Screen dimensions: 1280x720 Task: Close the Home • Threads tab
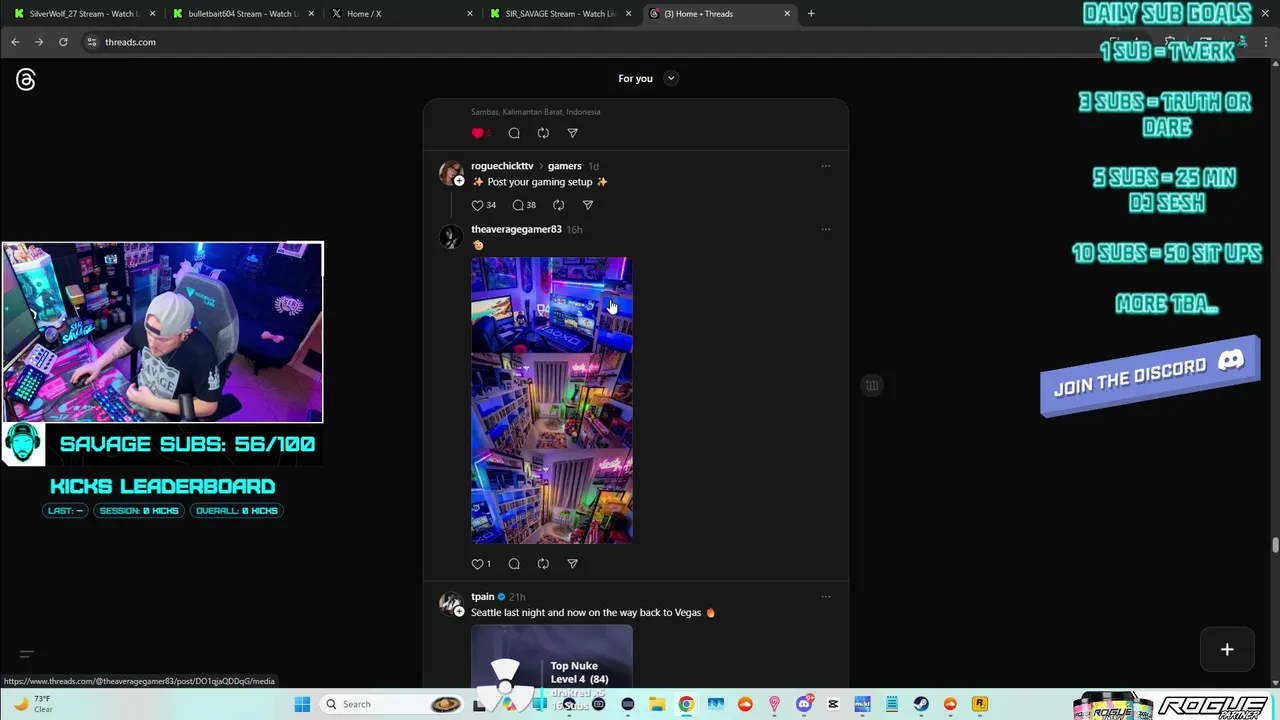(787, 14)
